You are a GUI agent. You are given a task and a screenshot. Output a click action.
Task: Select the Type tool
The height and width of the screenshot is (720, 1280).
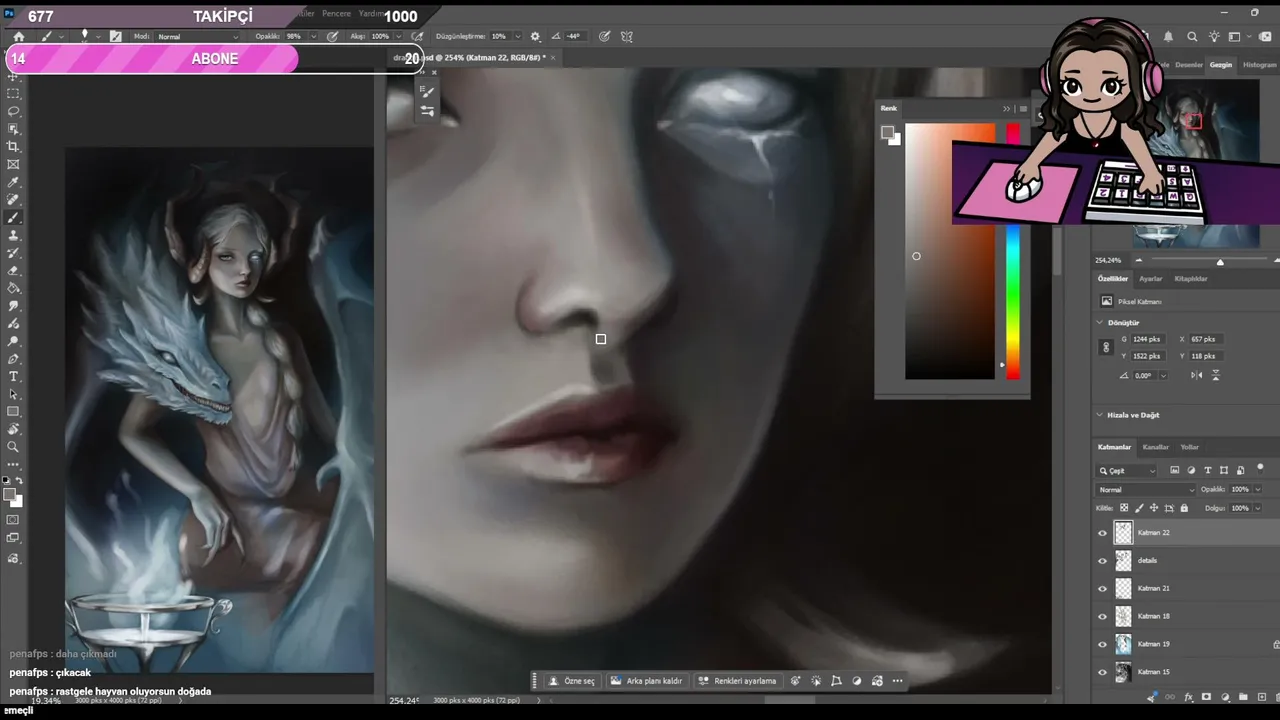[x=13, y=377]
